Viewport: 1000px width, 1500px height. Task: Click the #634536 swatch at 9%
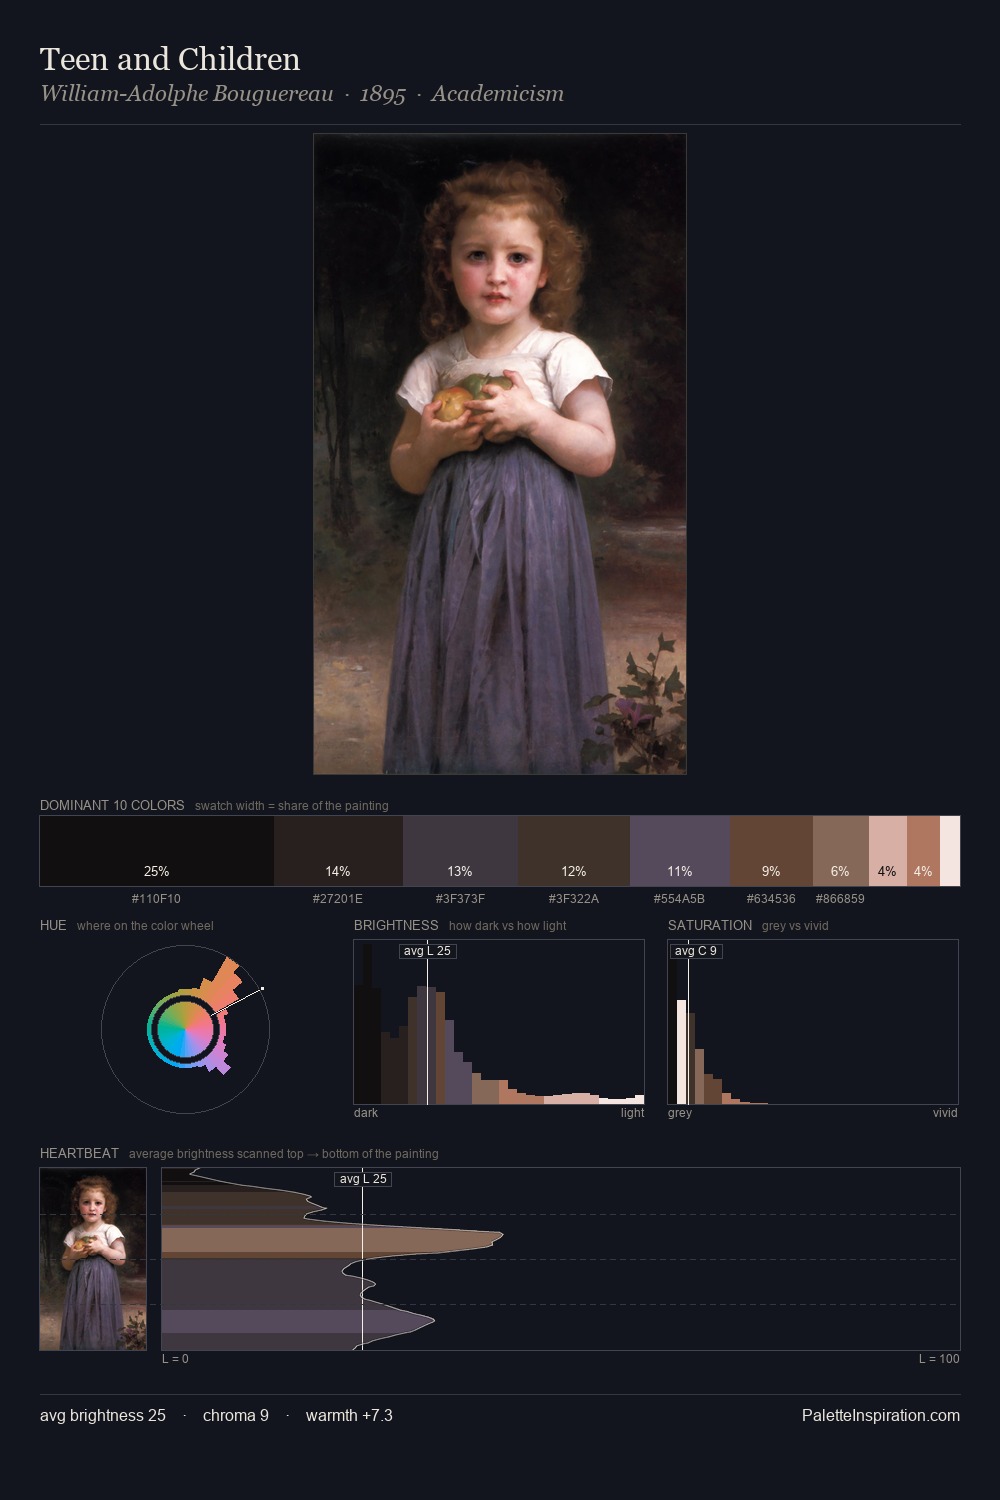click(x=771, y=851)
